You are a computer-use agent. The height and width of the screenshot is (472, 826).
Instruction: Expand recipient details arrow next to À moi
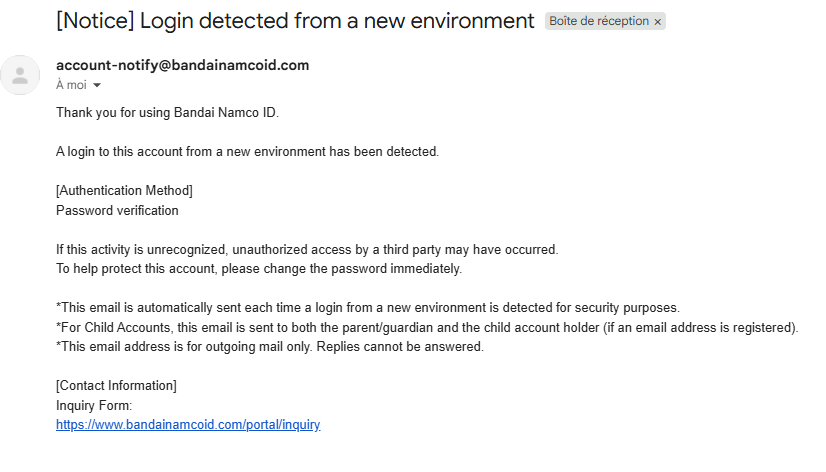pyautogui.click(x=97, y=85)
